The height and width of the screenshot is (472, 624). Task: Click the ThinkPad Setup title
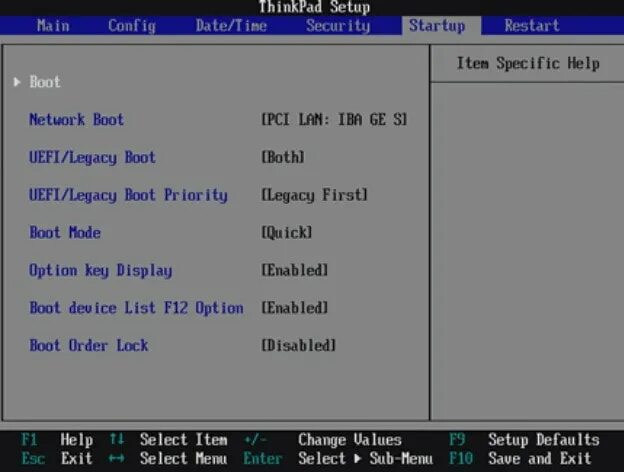(x=314, y=7)
